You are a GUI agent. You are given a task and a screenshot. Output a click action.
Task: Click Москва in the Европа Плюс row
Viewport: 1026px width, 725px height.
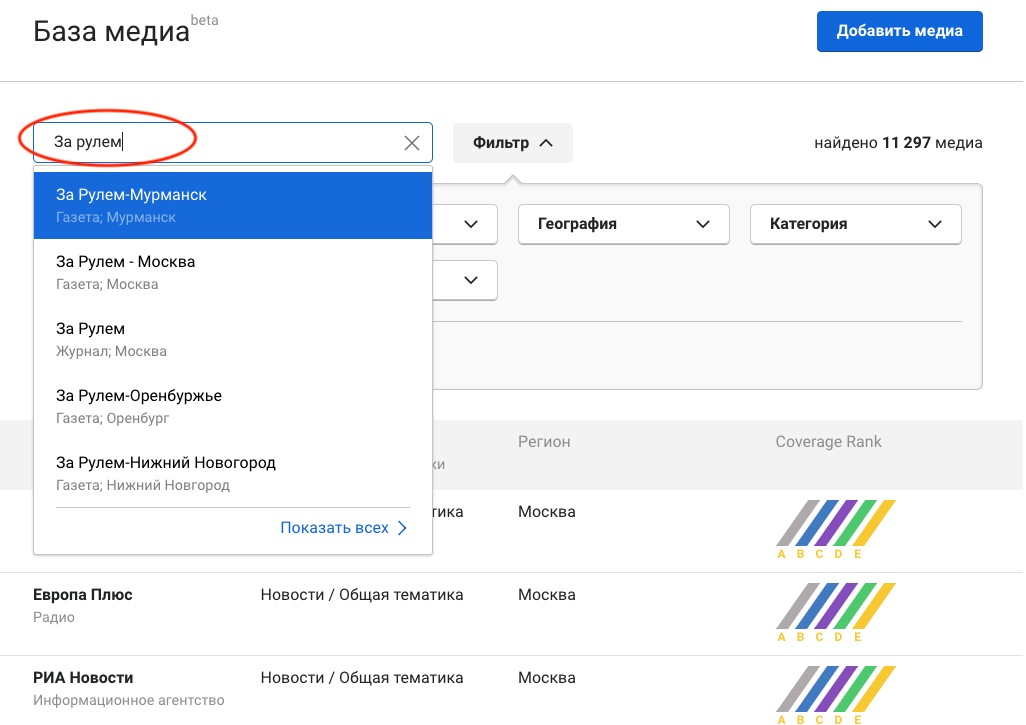click(x=546, y=595)
